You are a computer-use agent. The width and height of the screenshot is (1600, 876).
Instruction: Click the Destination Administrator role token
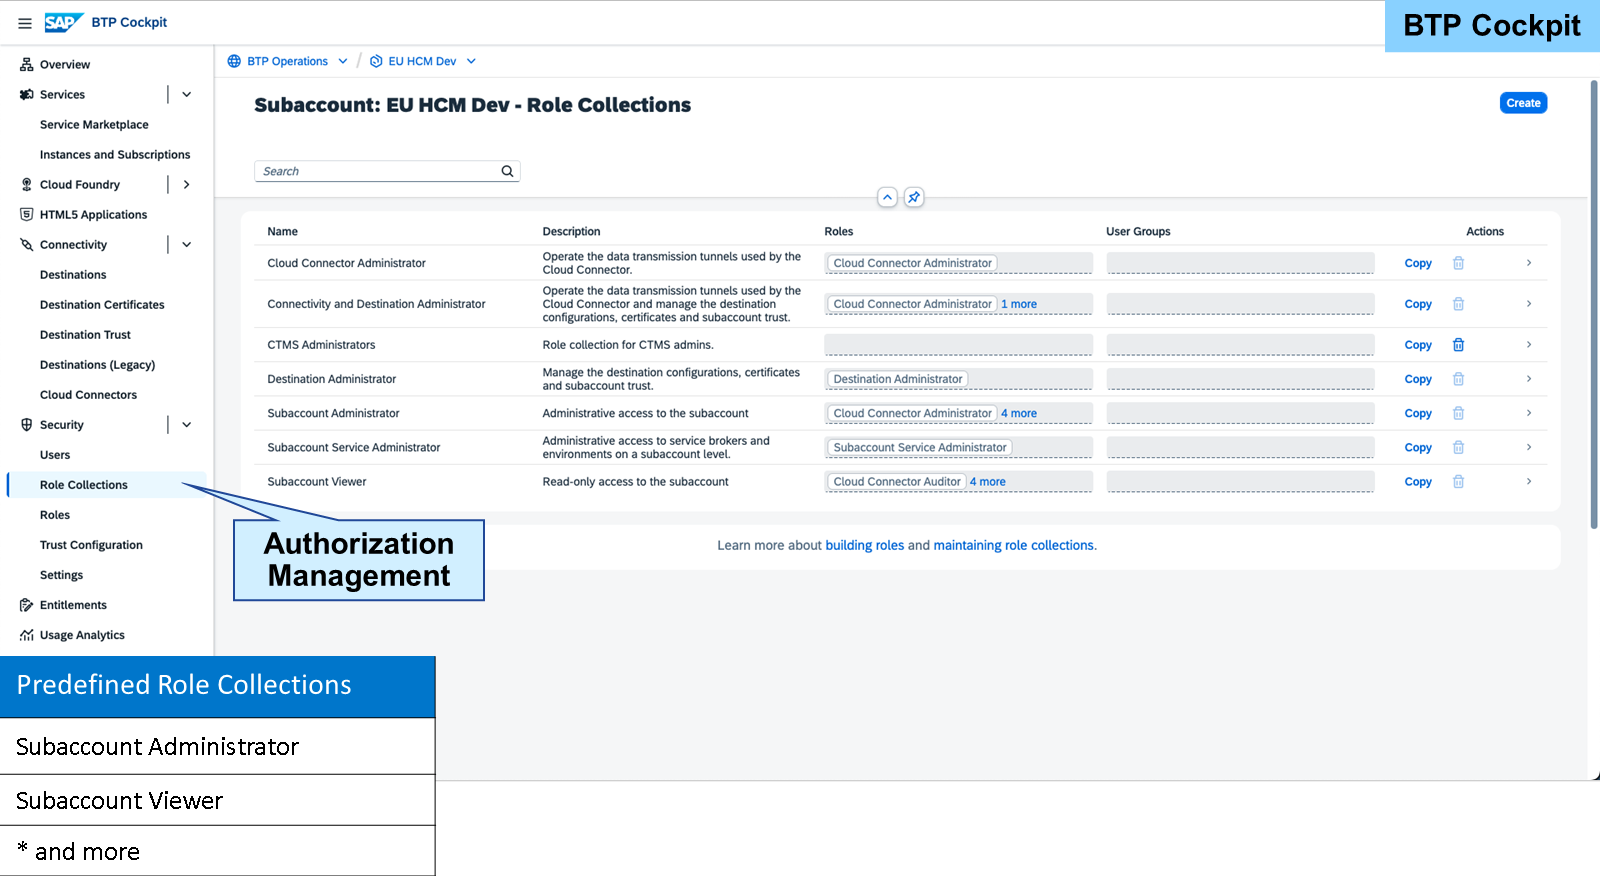click(898, 379)
